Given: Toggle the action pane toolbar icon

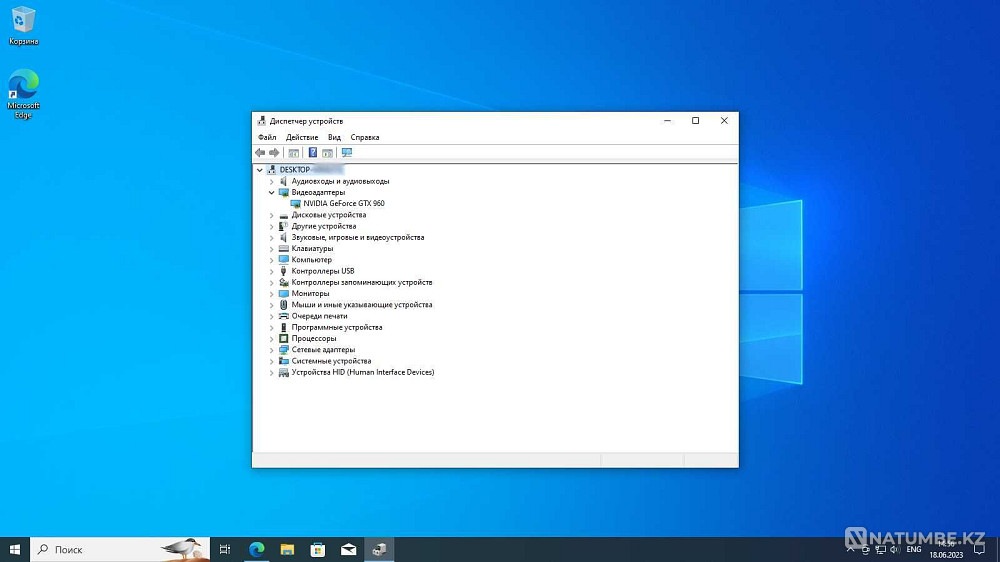Looking at the screenshot, I should click(327, 153).
